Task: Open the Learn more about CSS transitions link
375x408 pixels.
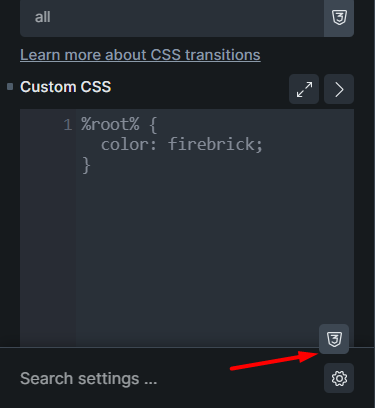Action: [140, 55]
